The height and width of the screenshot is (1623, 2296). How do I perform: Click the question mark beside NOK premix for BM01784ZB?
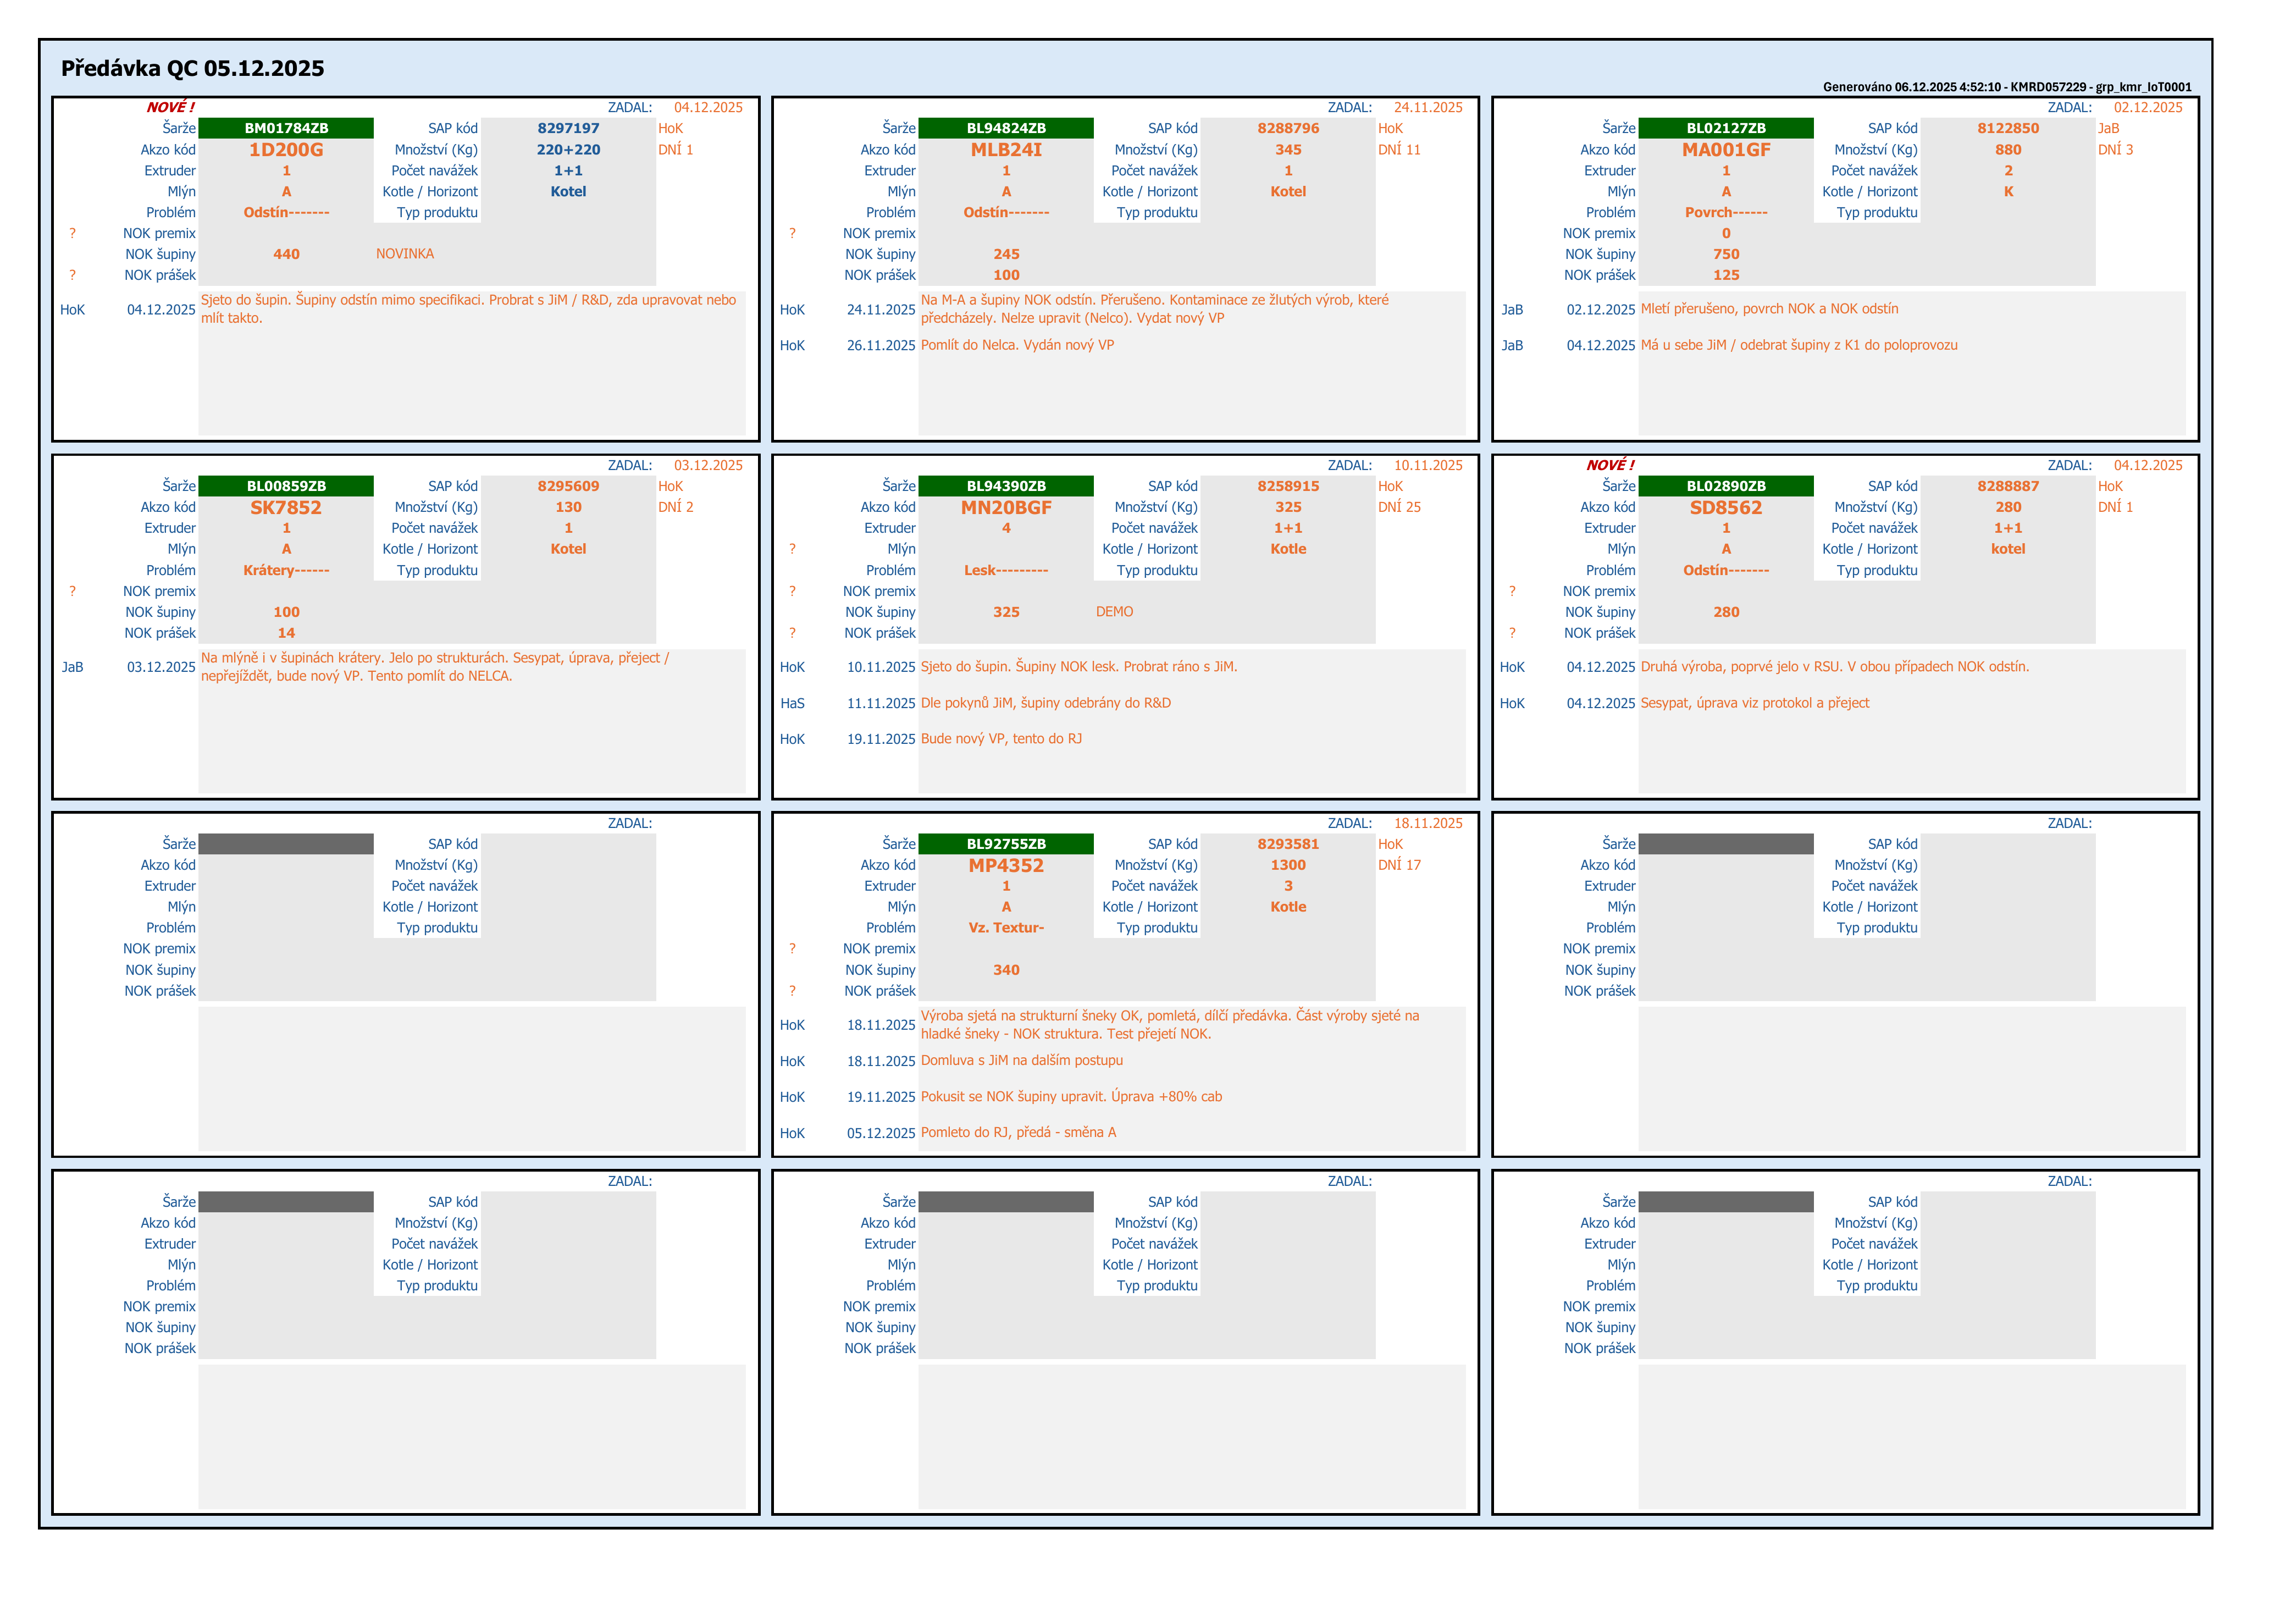click(x=72, y=233)
